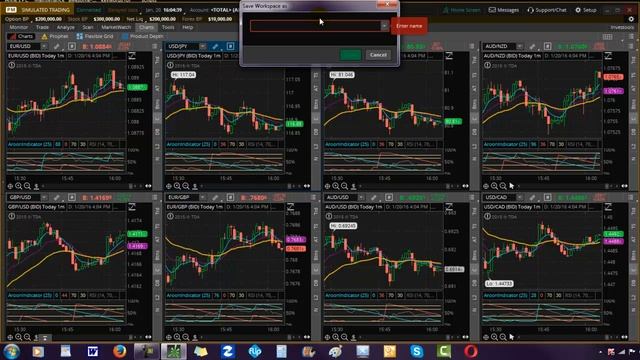Zoom out on the EUR/GBP chart
The width and height of the screenshot is (640, 360).
185,337
